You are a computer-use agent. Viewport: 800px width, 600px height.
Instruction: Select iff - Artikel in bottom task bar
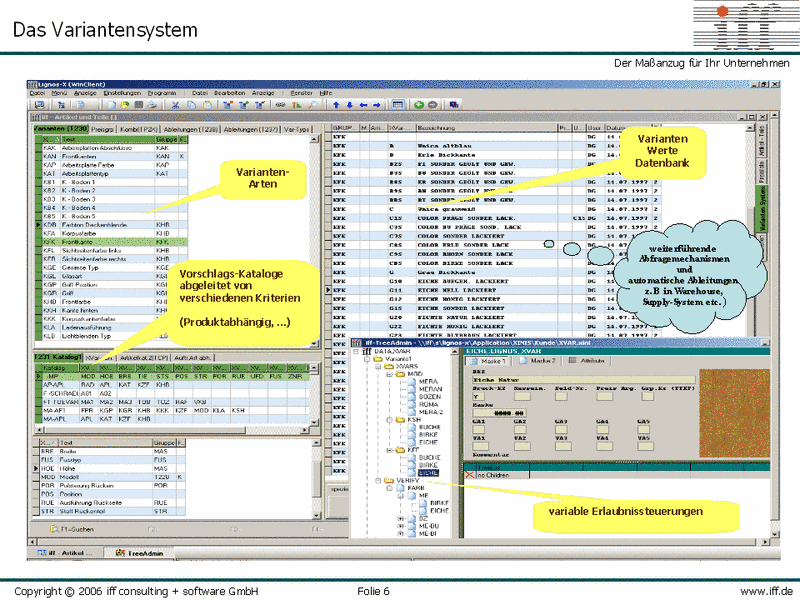click(65, 553)
